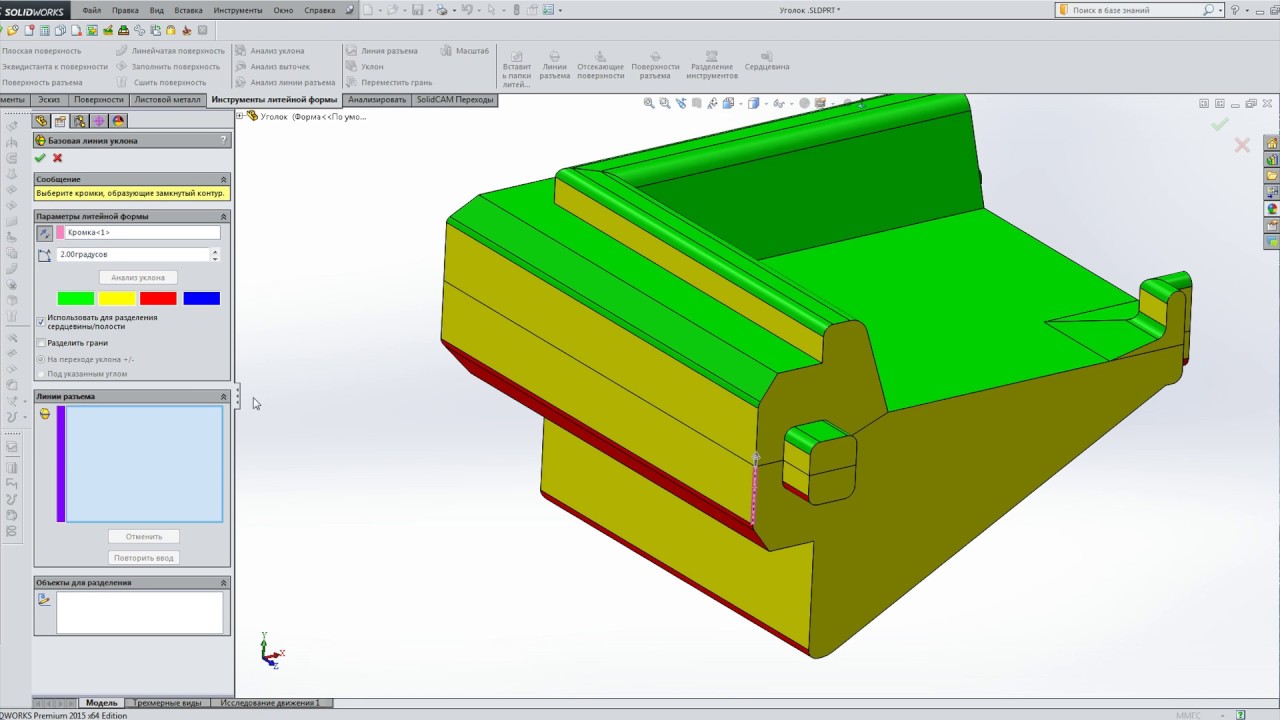
Task: Open File Explorer task pane tab
Action: coord(1272,176)
